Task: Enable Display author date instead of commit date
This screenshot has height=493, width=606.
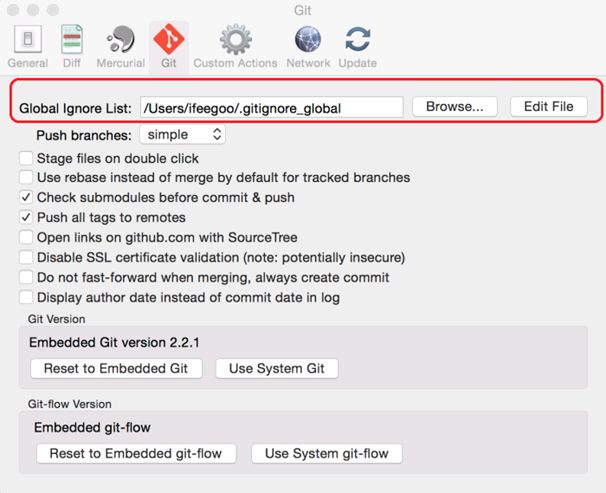Action: 26,298
